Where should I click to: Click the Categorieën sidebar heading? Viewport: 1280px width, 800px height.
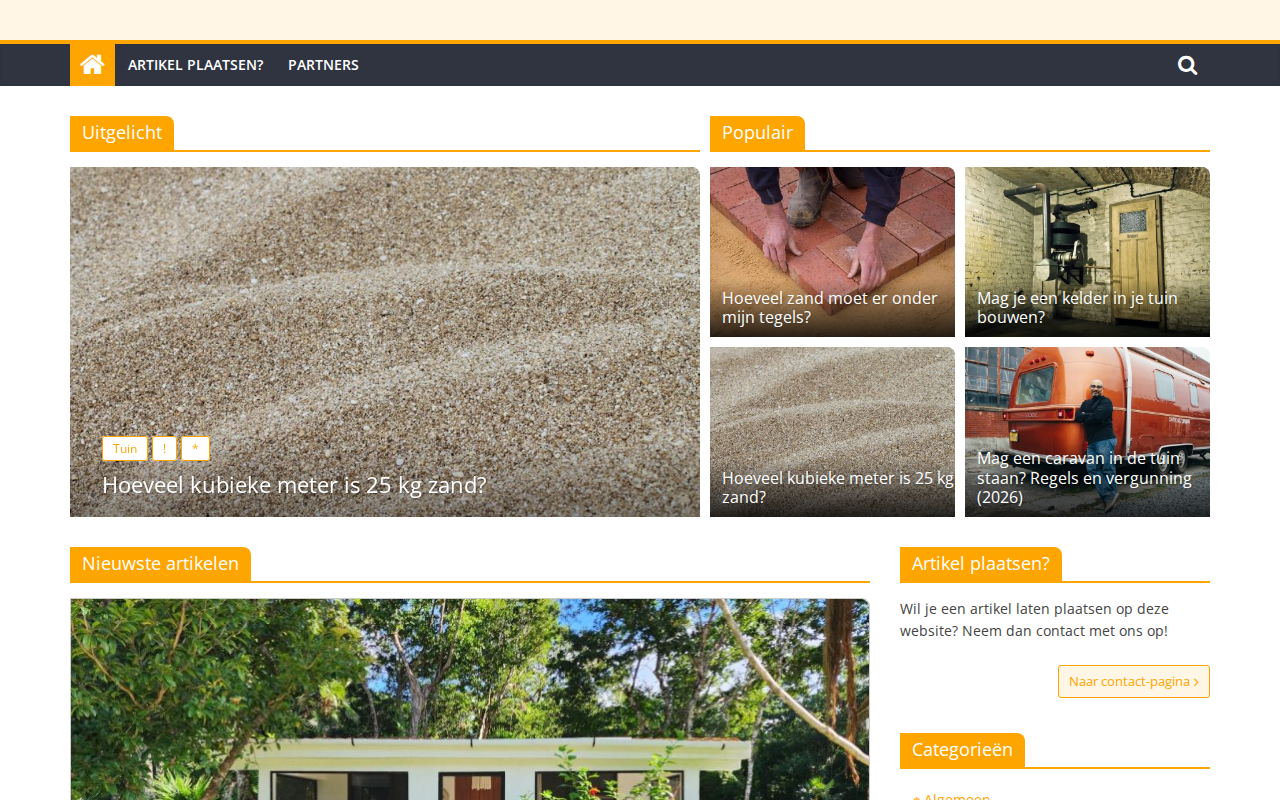(962, 750)
